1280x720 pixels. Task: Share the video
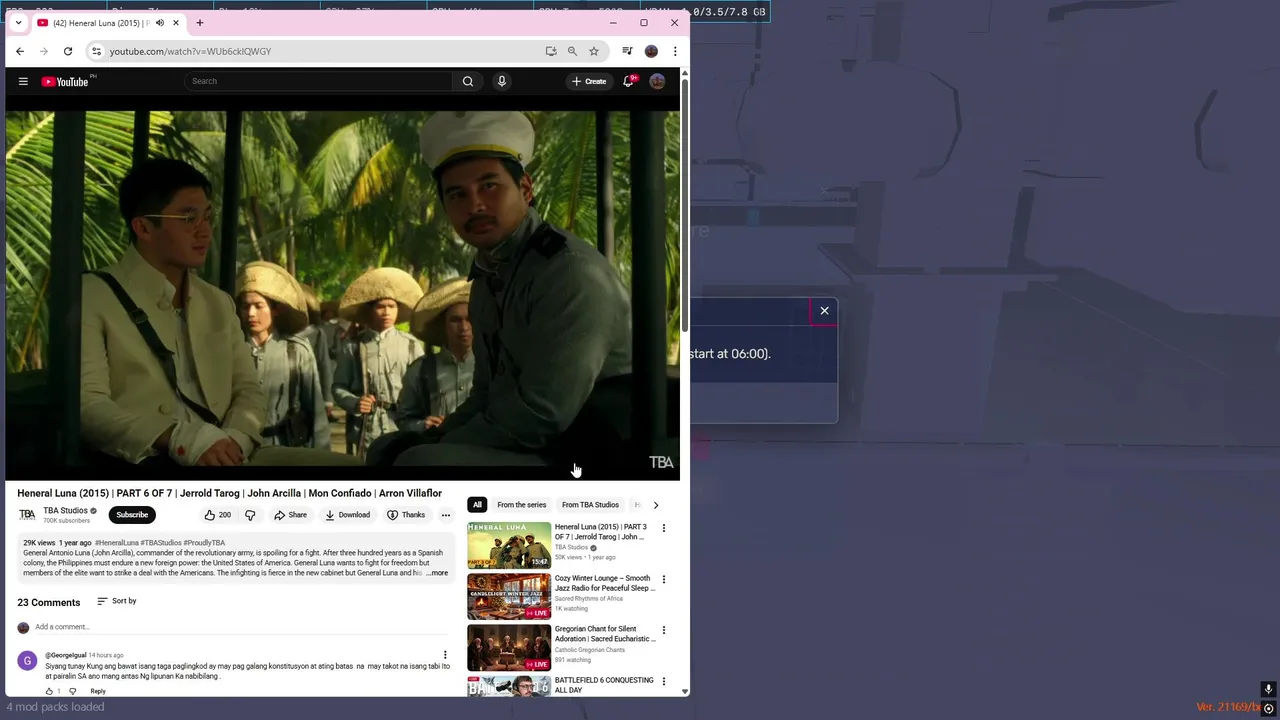tap(291, 515)
